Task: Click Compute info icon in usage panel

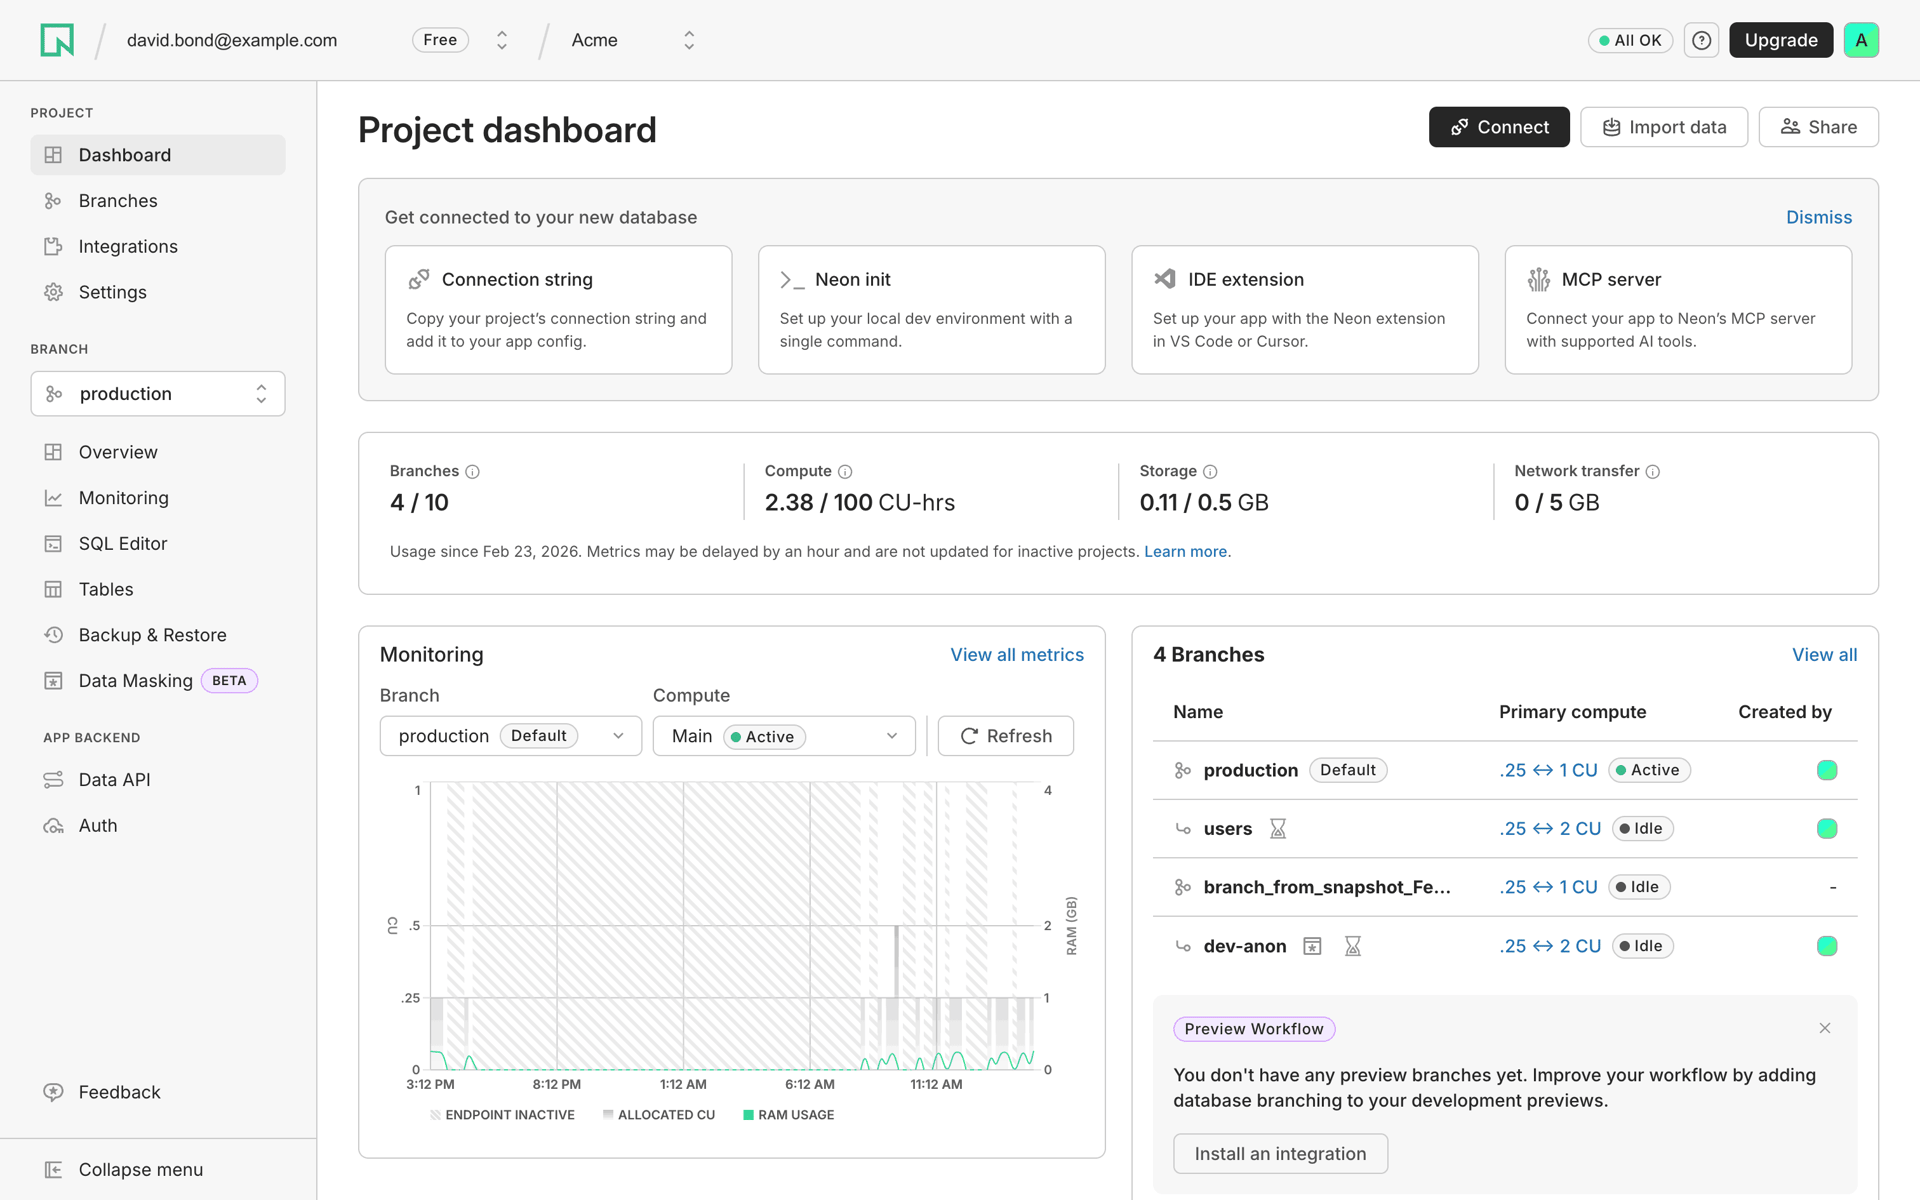Action: (845, 472)
